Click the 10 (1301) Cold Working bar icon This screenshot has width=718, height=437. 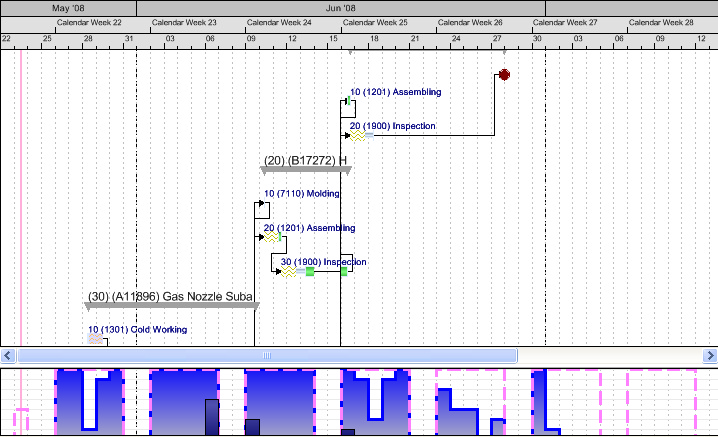coord(95,340)
